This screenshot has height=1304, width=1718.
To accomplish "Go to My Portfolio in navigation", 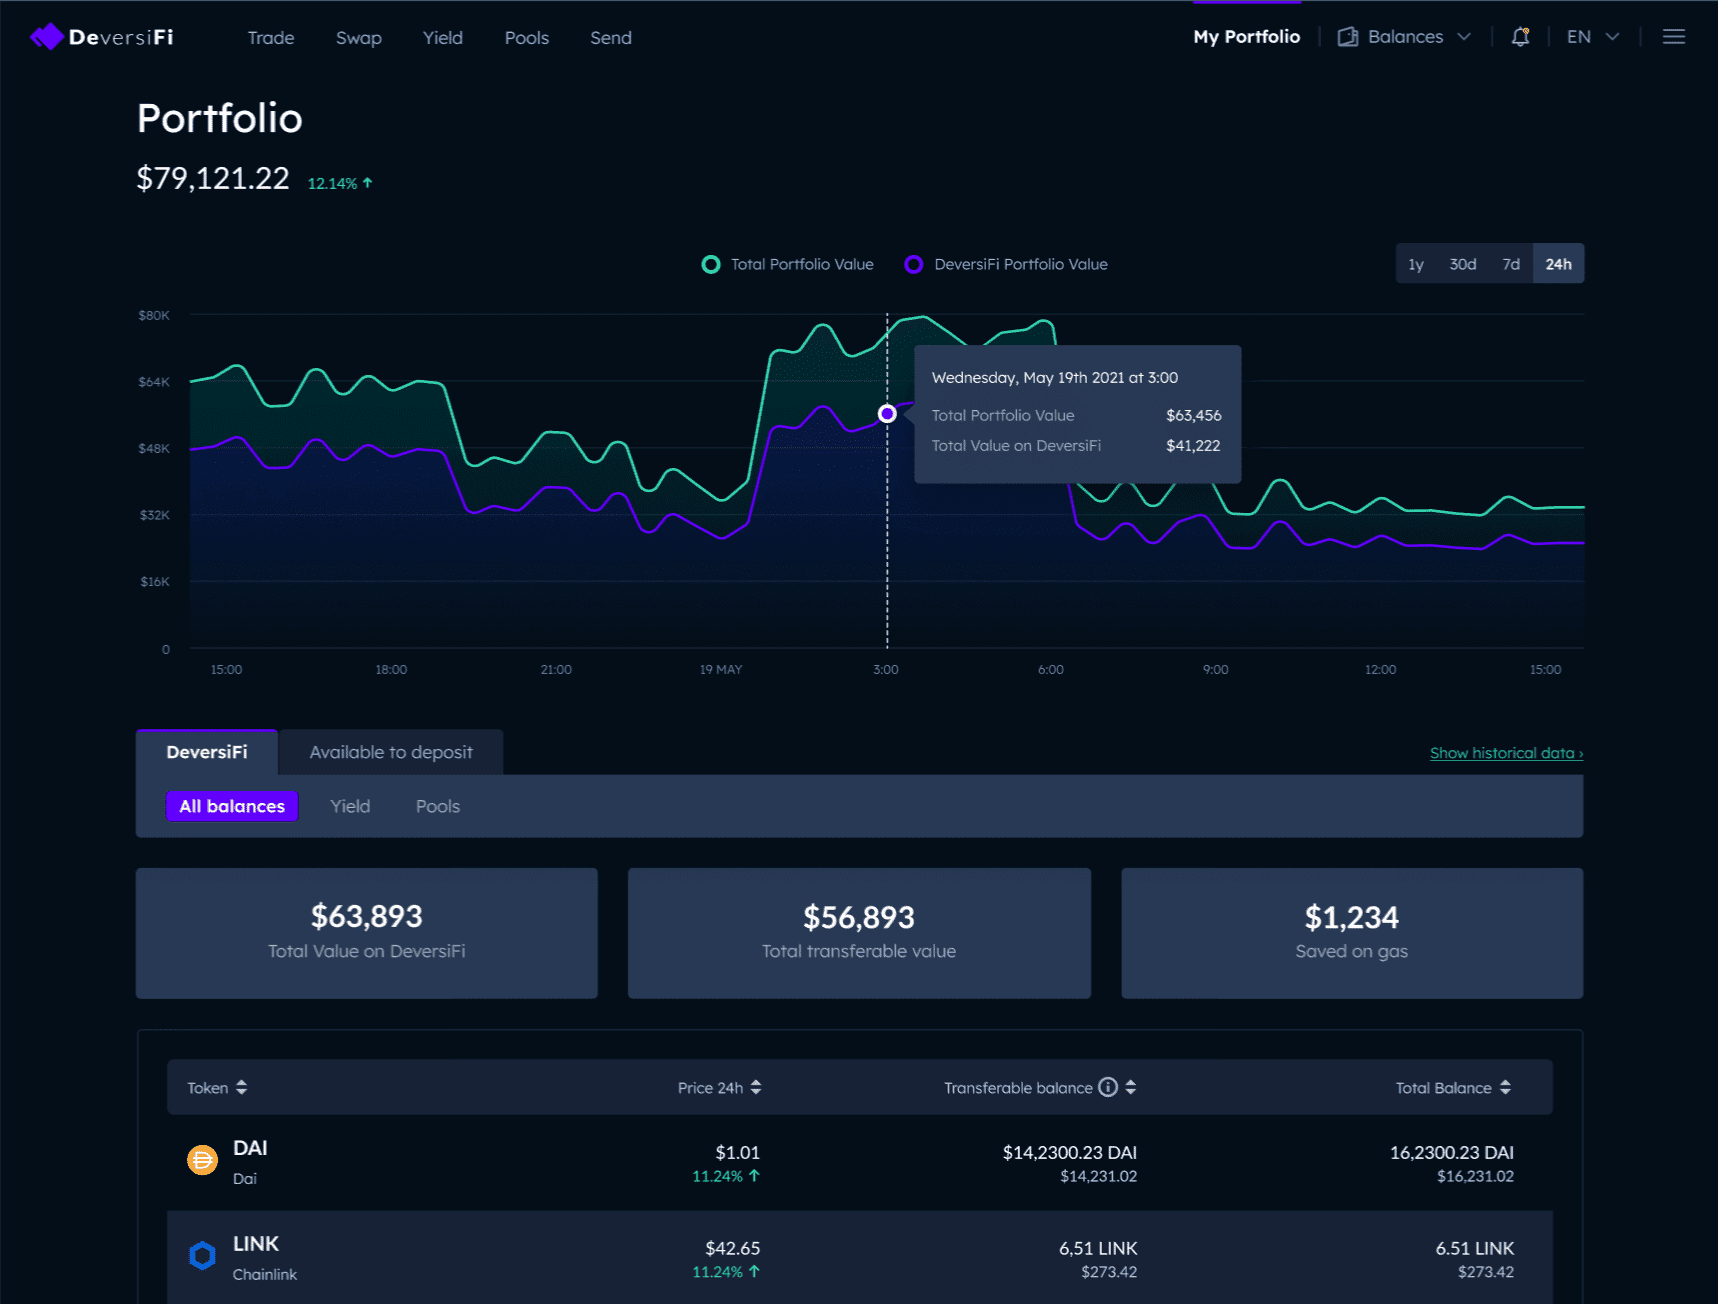I will [1246, 37].
